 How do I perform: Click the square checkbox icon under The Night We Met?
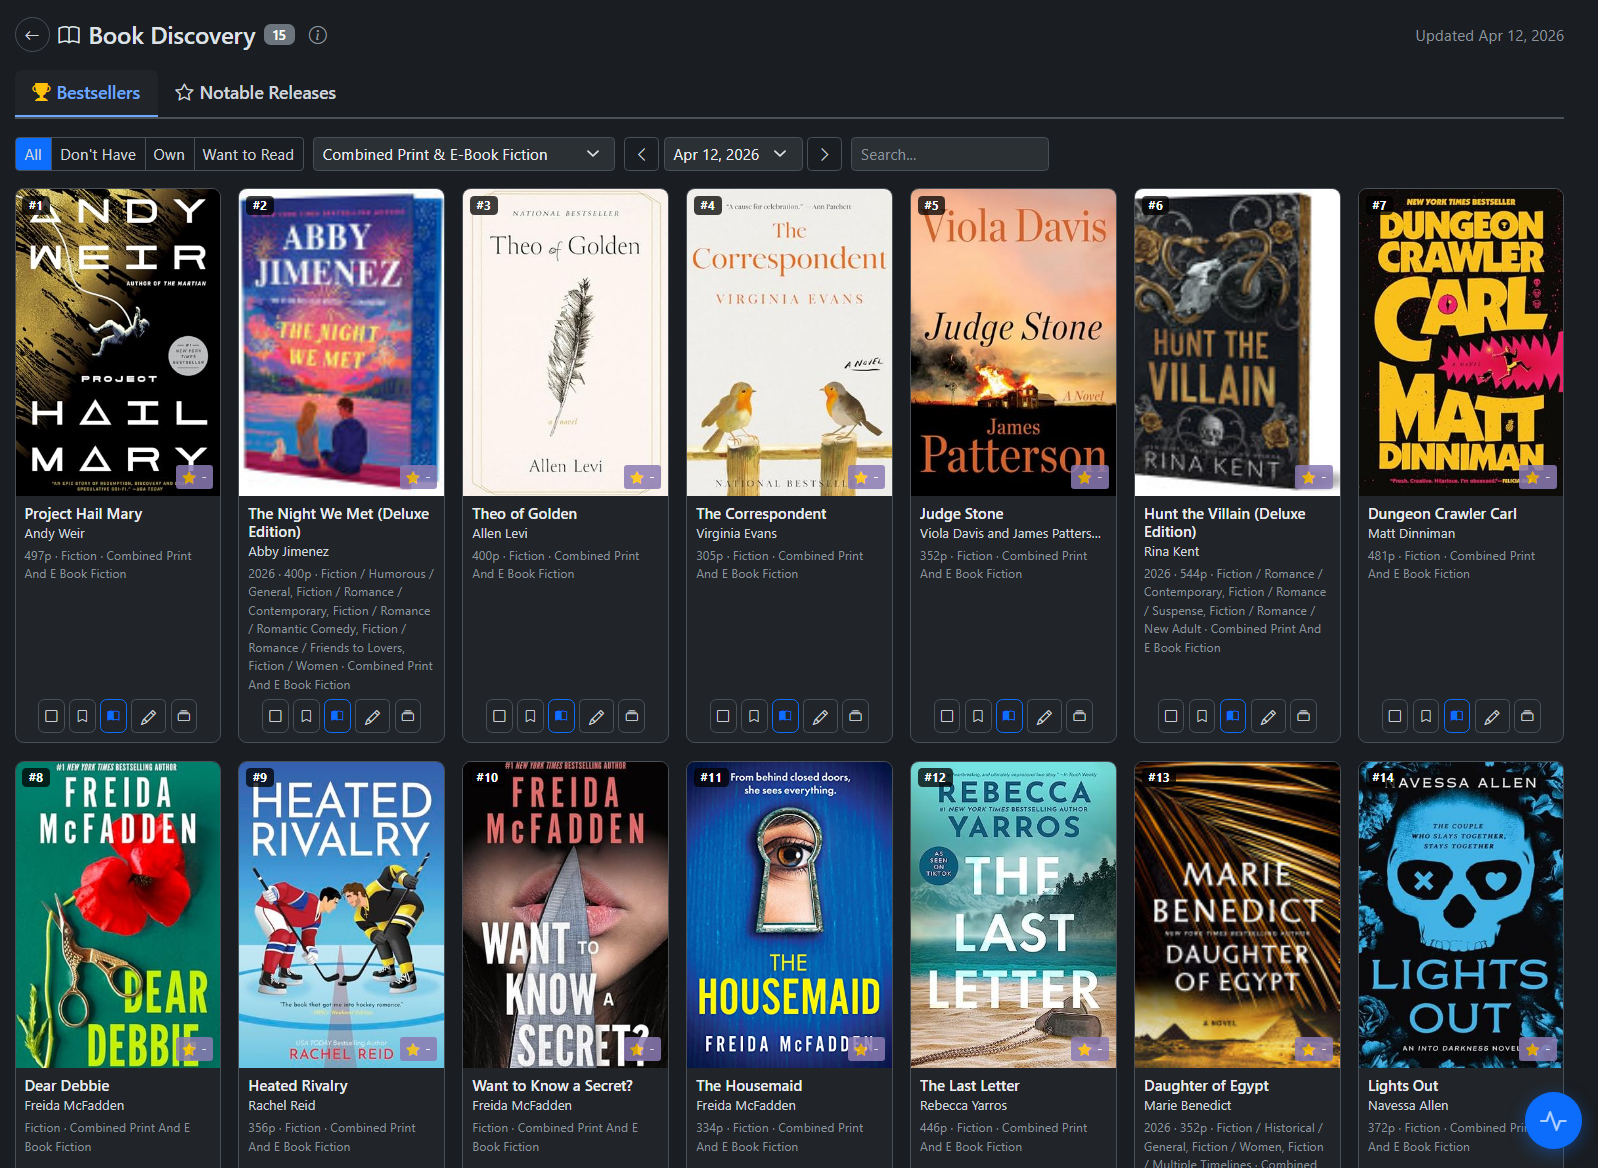(276, 716)
